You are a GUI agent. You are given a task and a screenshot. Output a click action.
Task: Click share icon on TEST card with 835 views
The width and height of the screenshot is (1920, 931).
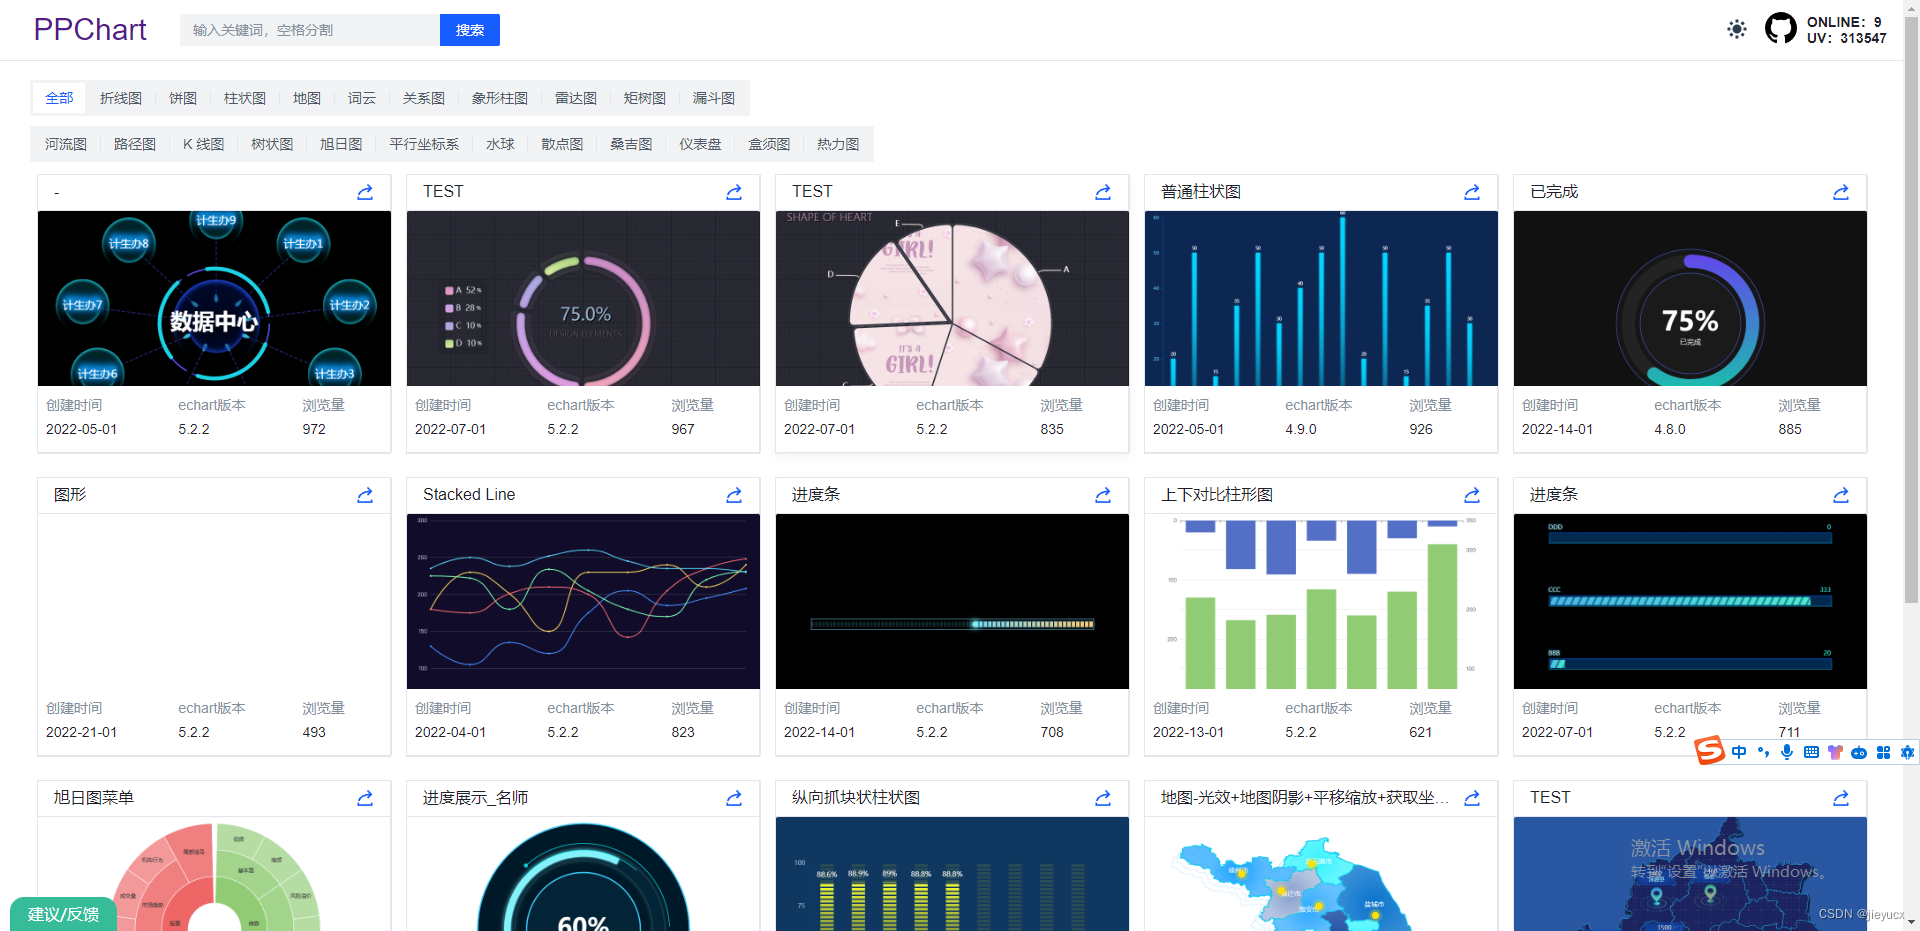click(x=1103, y=192)
